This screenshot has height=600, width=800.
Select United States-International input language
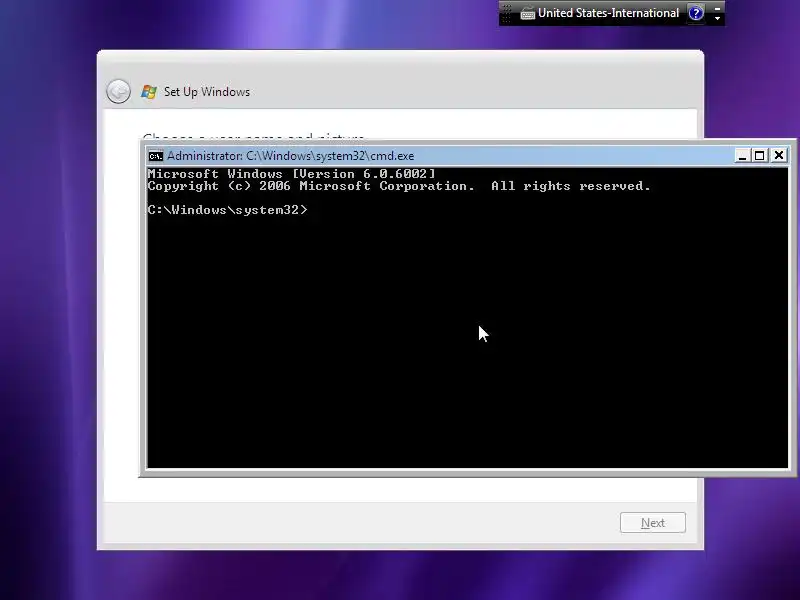(x=608, y=13)
